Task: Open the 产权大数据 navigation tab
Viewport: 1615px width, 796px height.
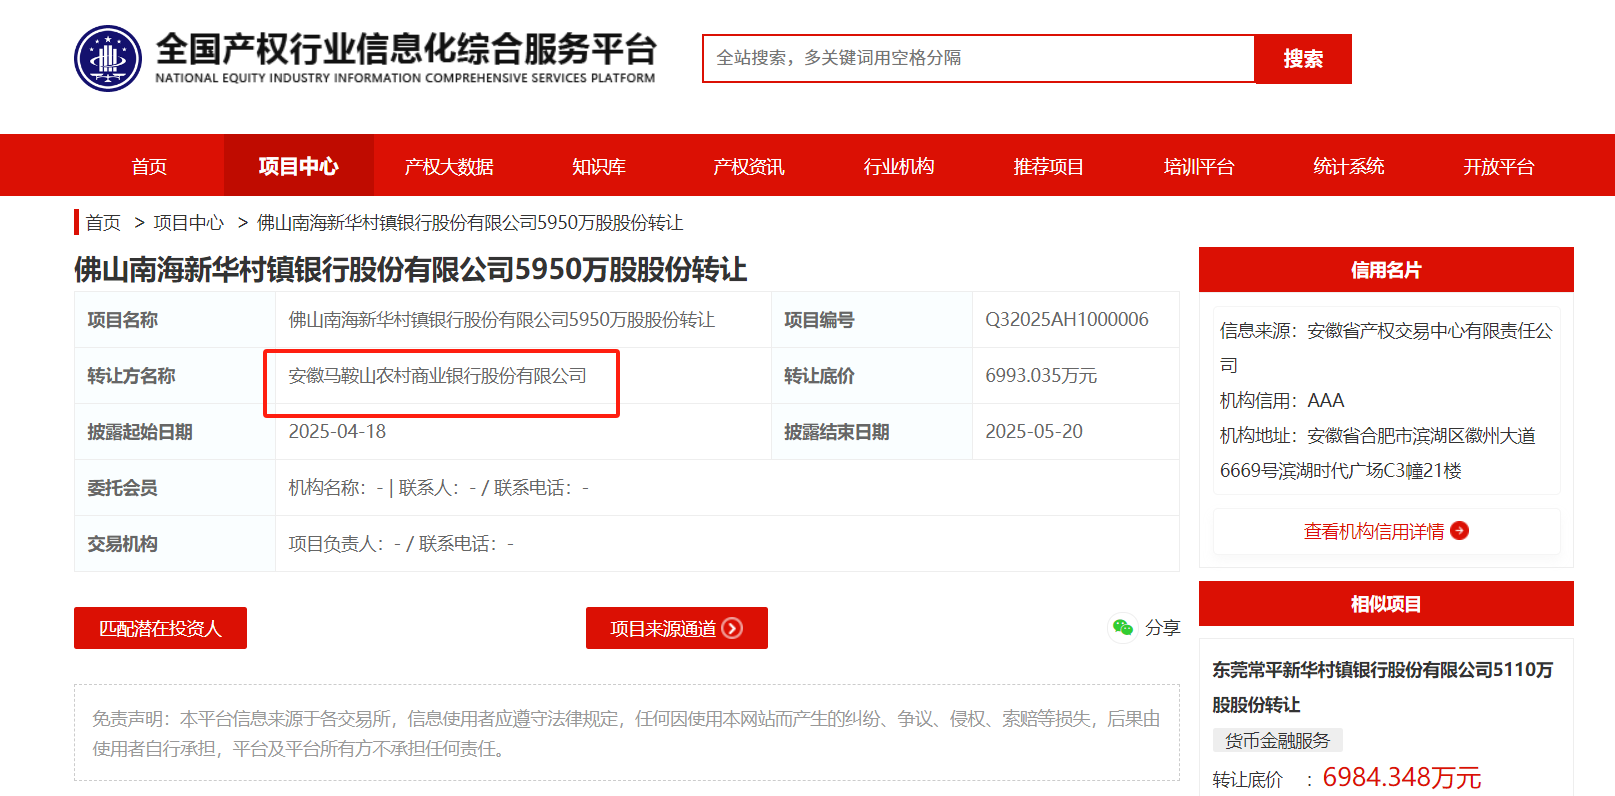Action: 449,166
